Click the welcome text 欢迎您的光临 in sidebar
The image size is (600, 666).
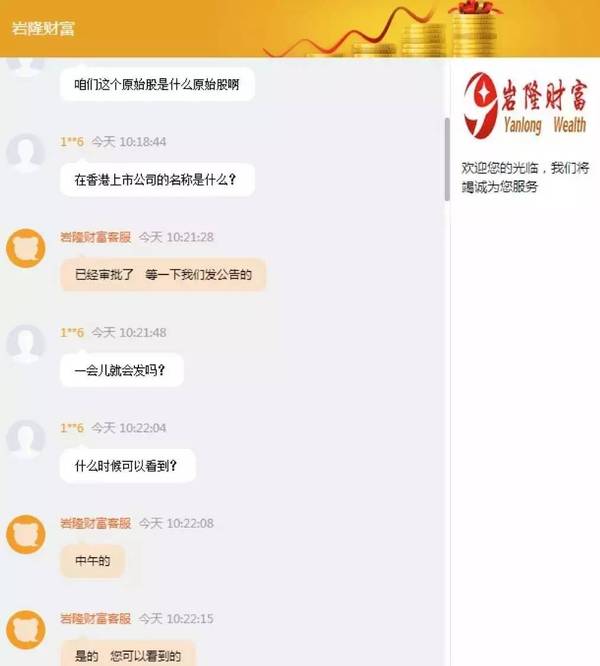click(499, 168)
